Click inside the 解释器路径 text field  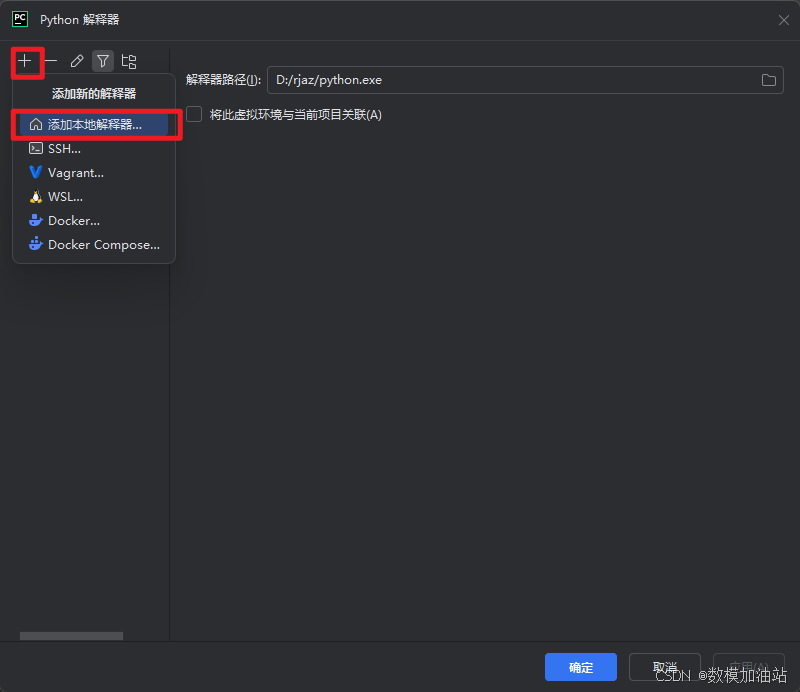[510, 80]
